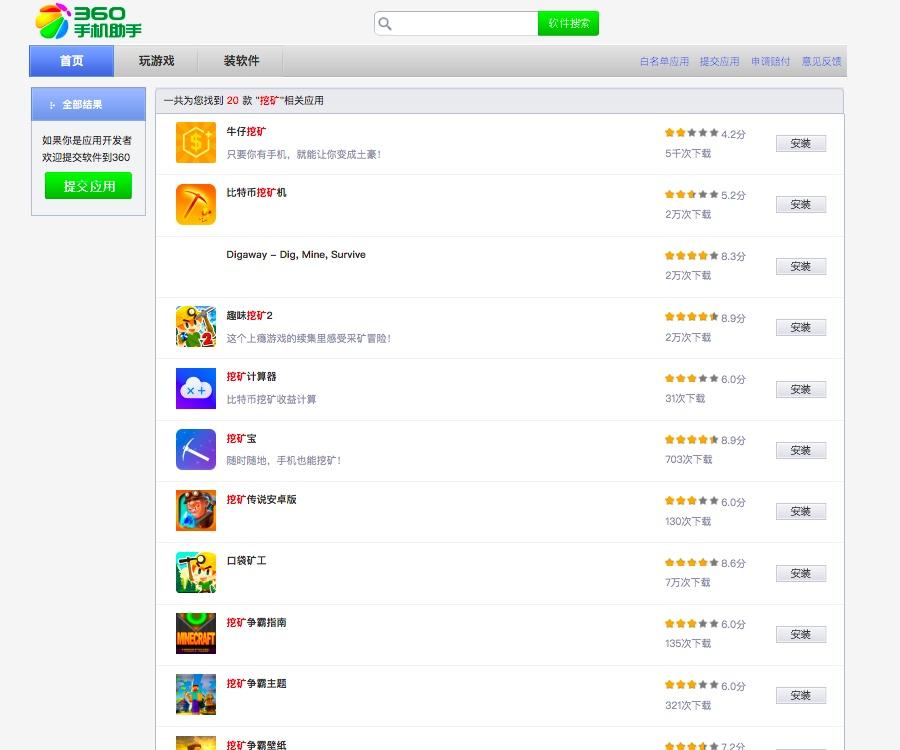
Task: Open the 挖矿争霸主题 title link
Action: tap(256, 683)
